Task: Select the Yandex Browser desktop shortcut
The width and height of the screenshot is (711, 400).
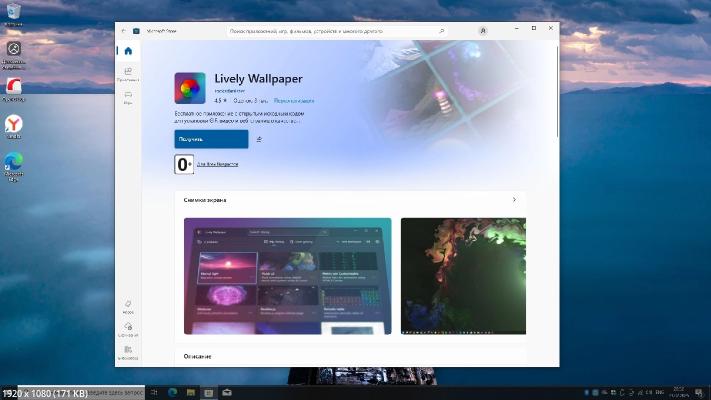Action: pos(14,127)
